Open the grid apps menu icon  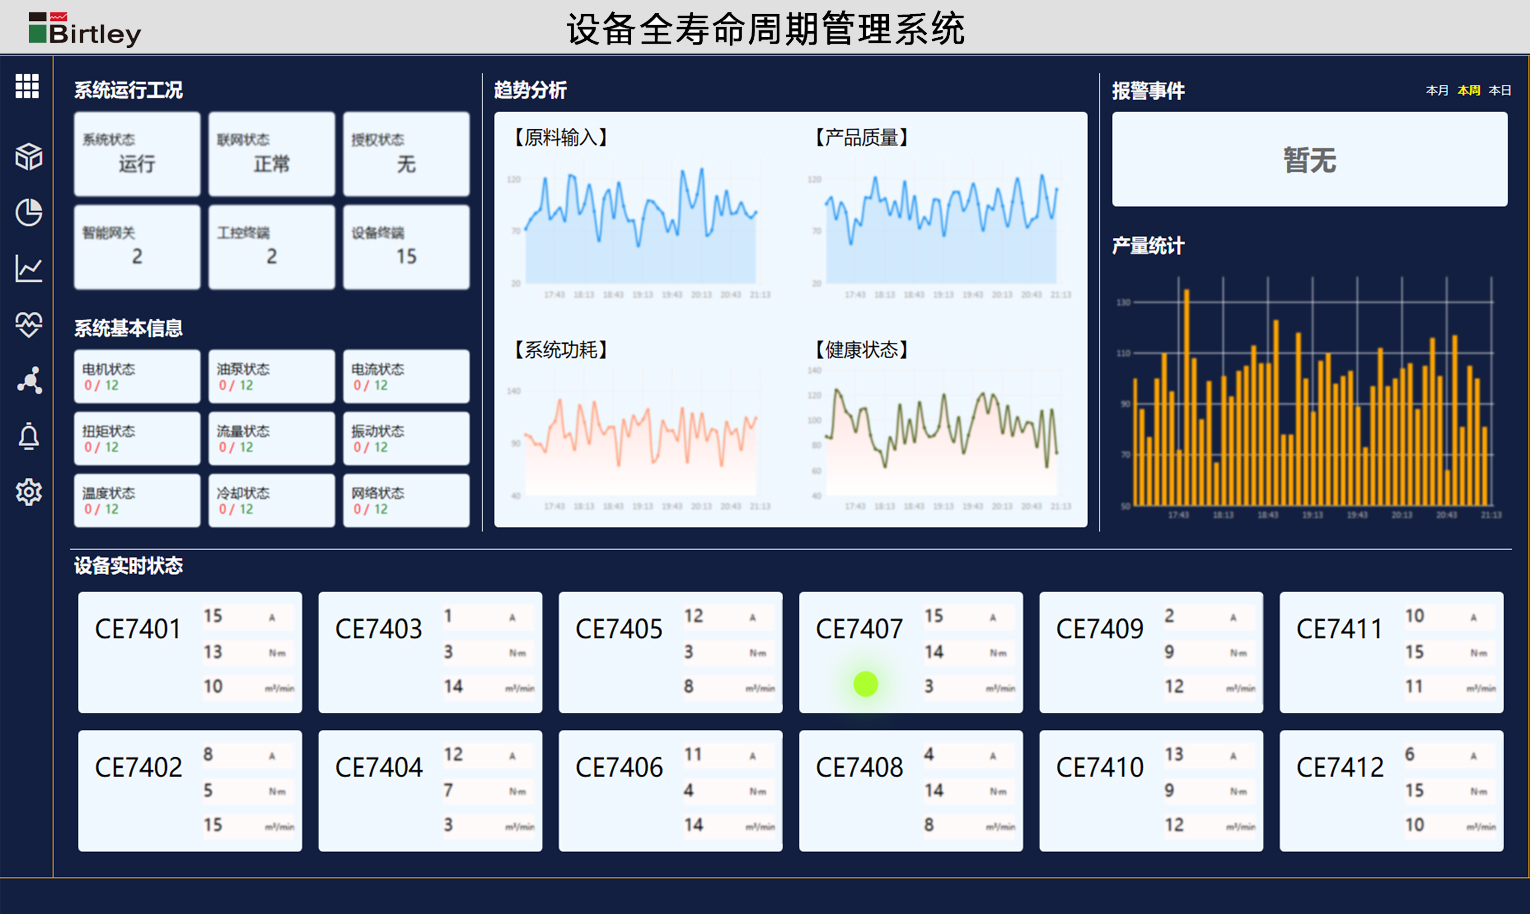click(27, 86)
